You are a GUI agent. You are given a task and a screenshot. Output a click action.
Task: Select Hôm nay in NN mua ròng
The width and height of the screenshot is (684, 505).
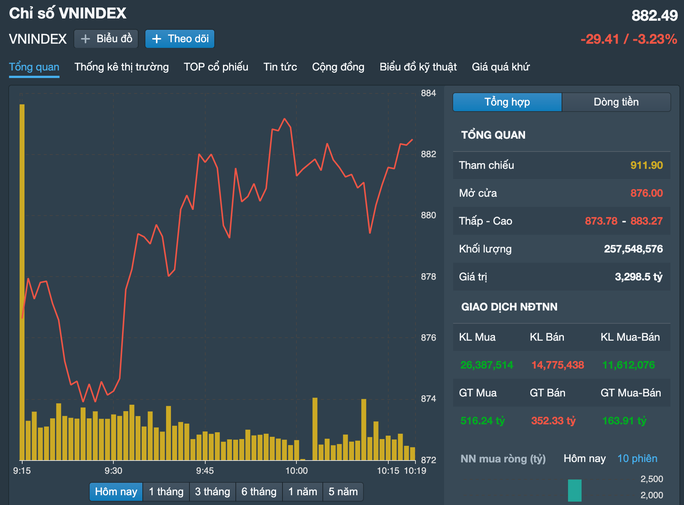(x=584, y=459)
